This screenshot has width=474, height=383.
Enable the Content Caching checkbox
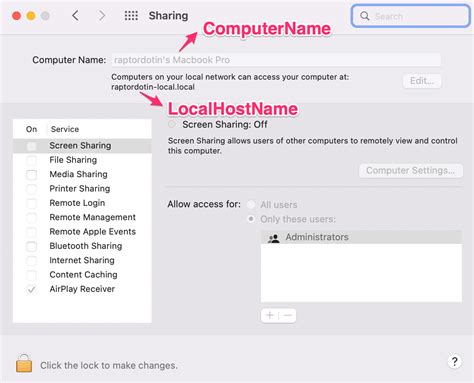[32, 275]
